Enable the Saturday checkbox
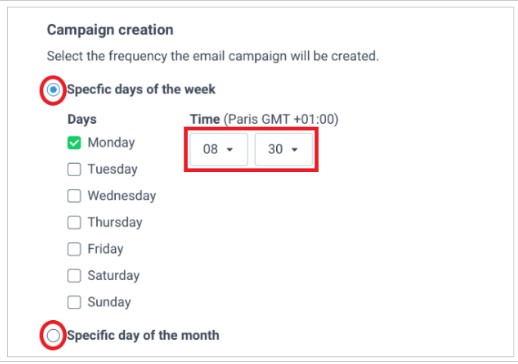 [x=74, y=276]
